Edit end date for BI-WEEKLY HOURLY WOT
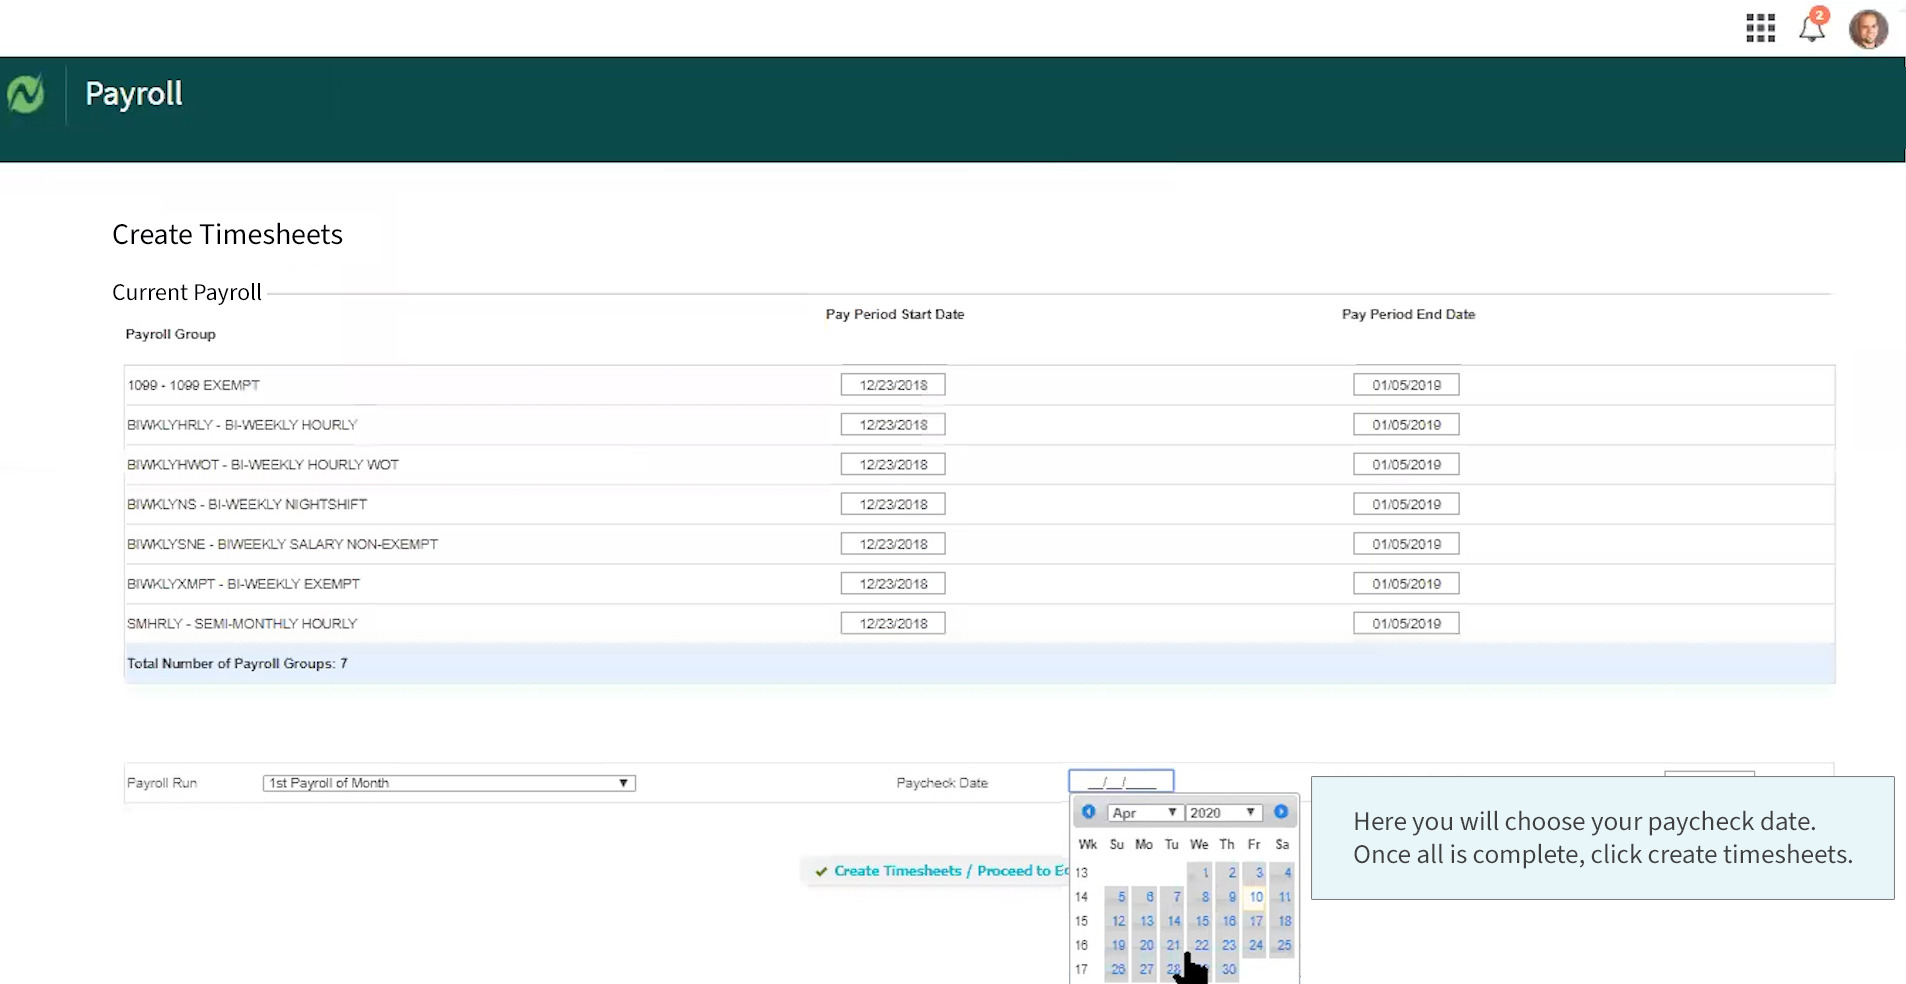 (x=1406, y=465)
